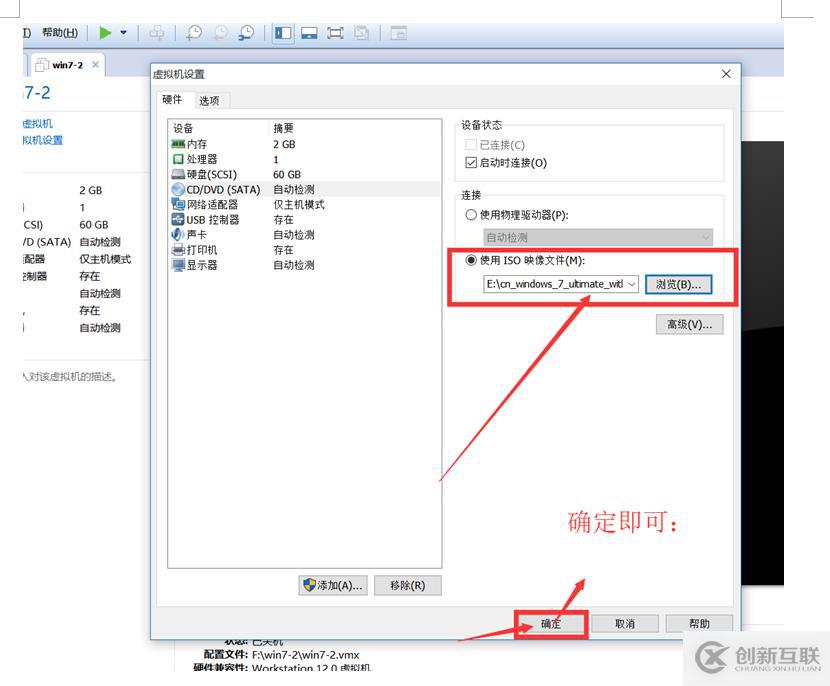
Task: Select the USB 控制器 device icon
Action: coord(178,219)
